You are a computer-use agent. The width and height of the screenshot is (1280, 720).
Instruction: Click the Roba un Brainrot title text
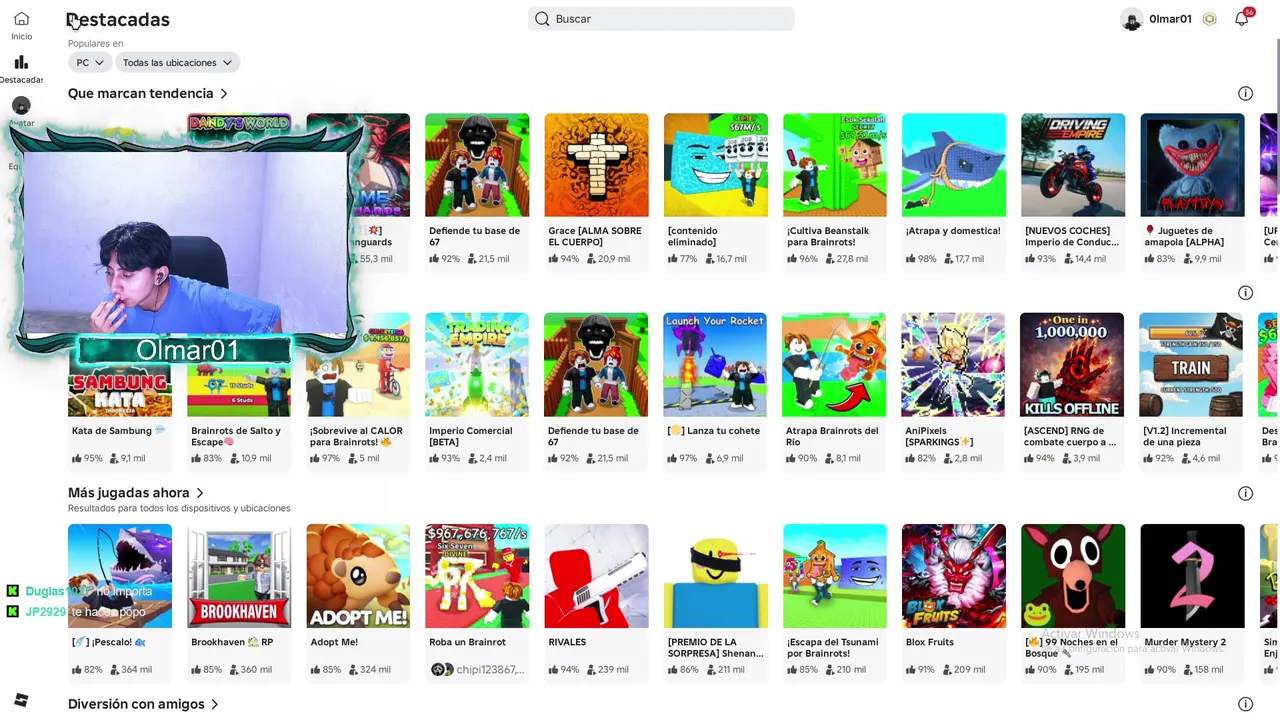point(467,642)
